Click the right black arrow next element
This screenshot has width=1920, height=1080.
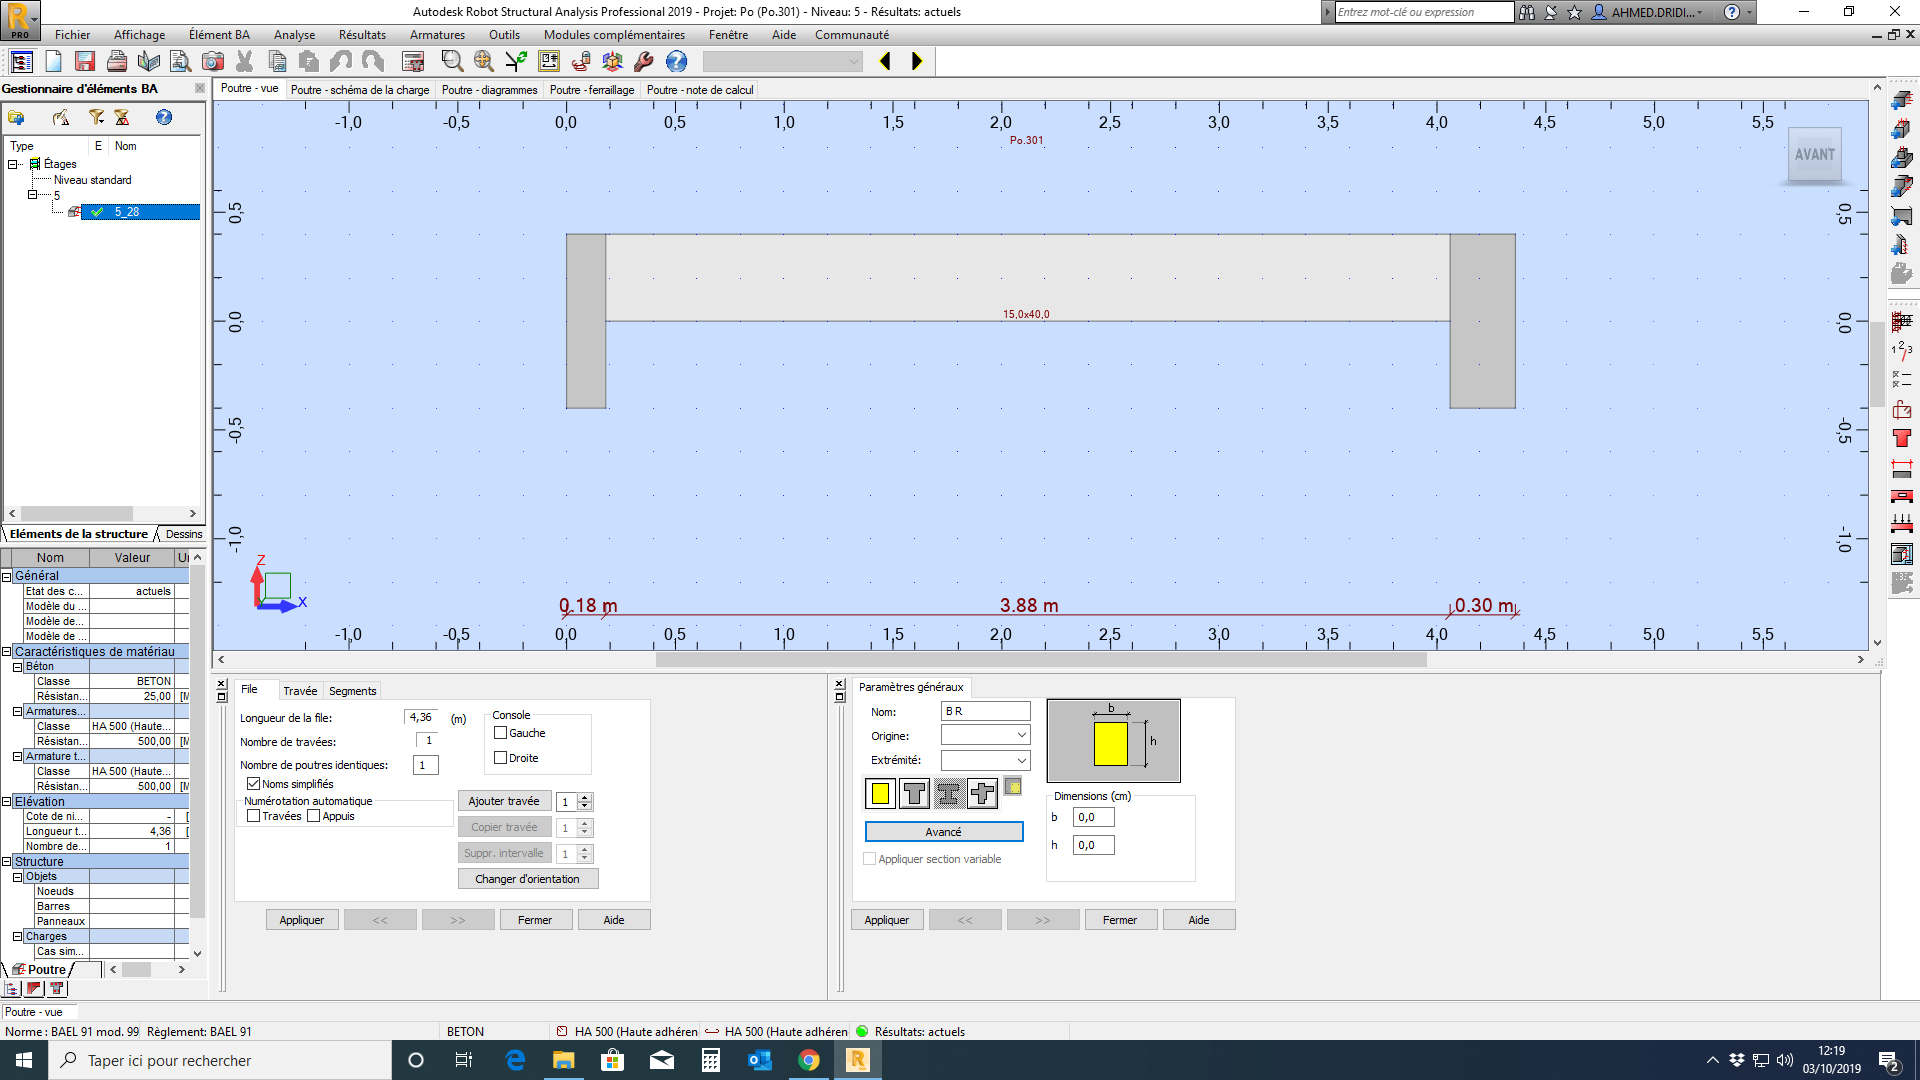point(917,62)
